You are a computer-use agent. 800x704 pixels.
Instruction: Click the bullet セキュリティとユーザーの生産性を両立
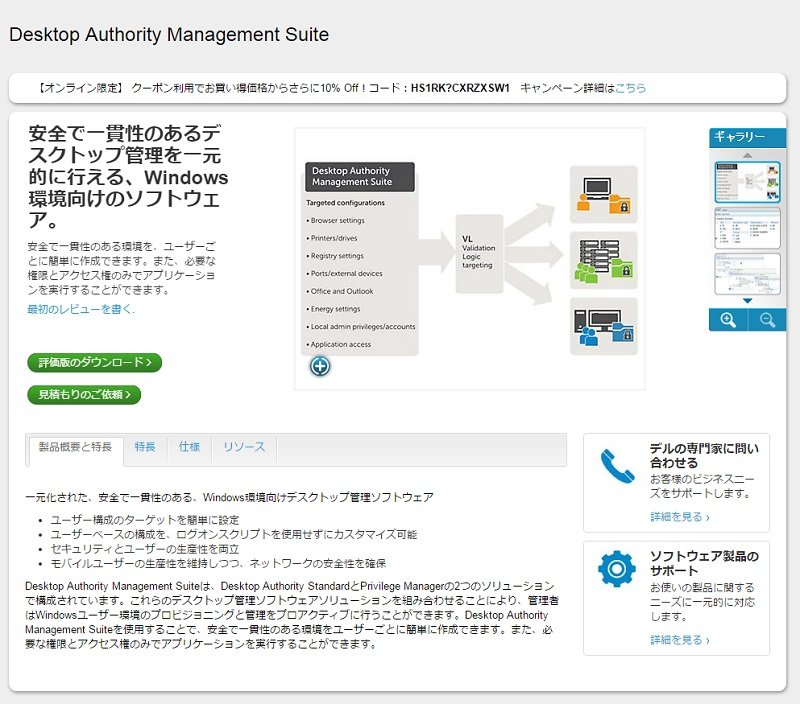pos(144,549)
